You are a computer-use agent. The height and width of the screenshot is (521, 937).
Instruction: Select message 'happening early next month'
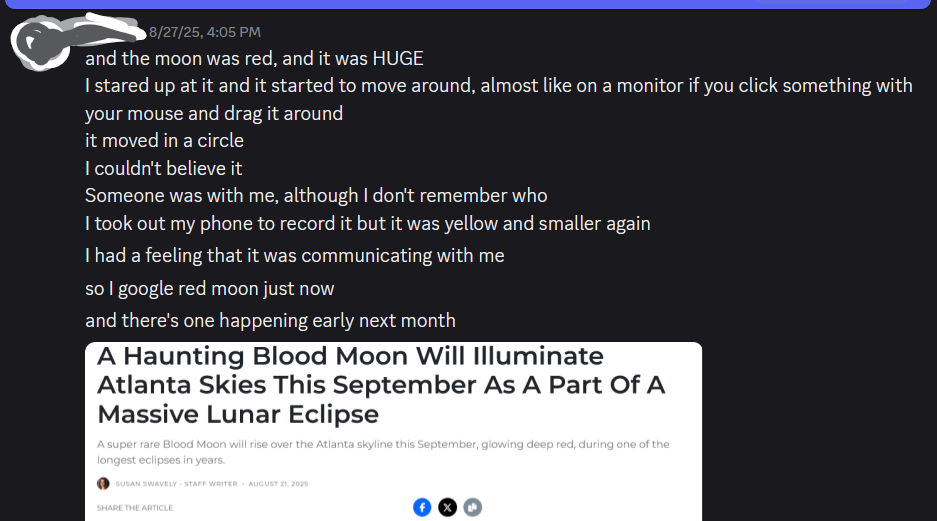(x=270, y=321)
